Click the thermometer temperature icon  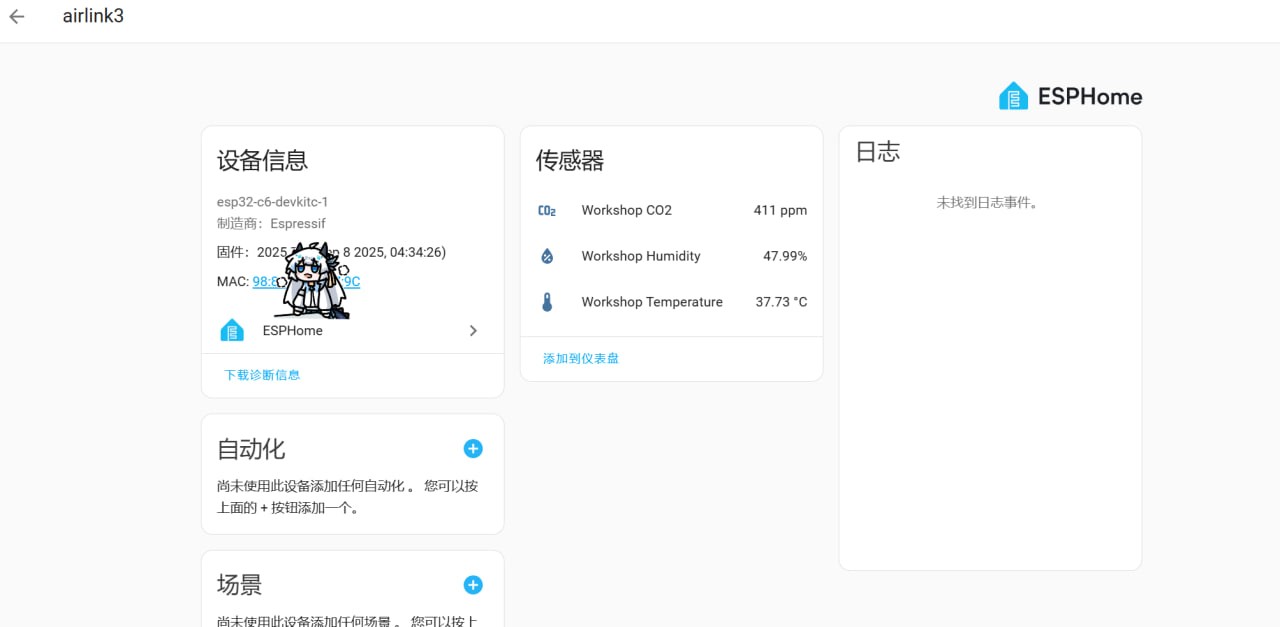pos(547,302)
